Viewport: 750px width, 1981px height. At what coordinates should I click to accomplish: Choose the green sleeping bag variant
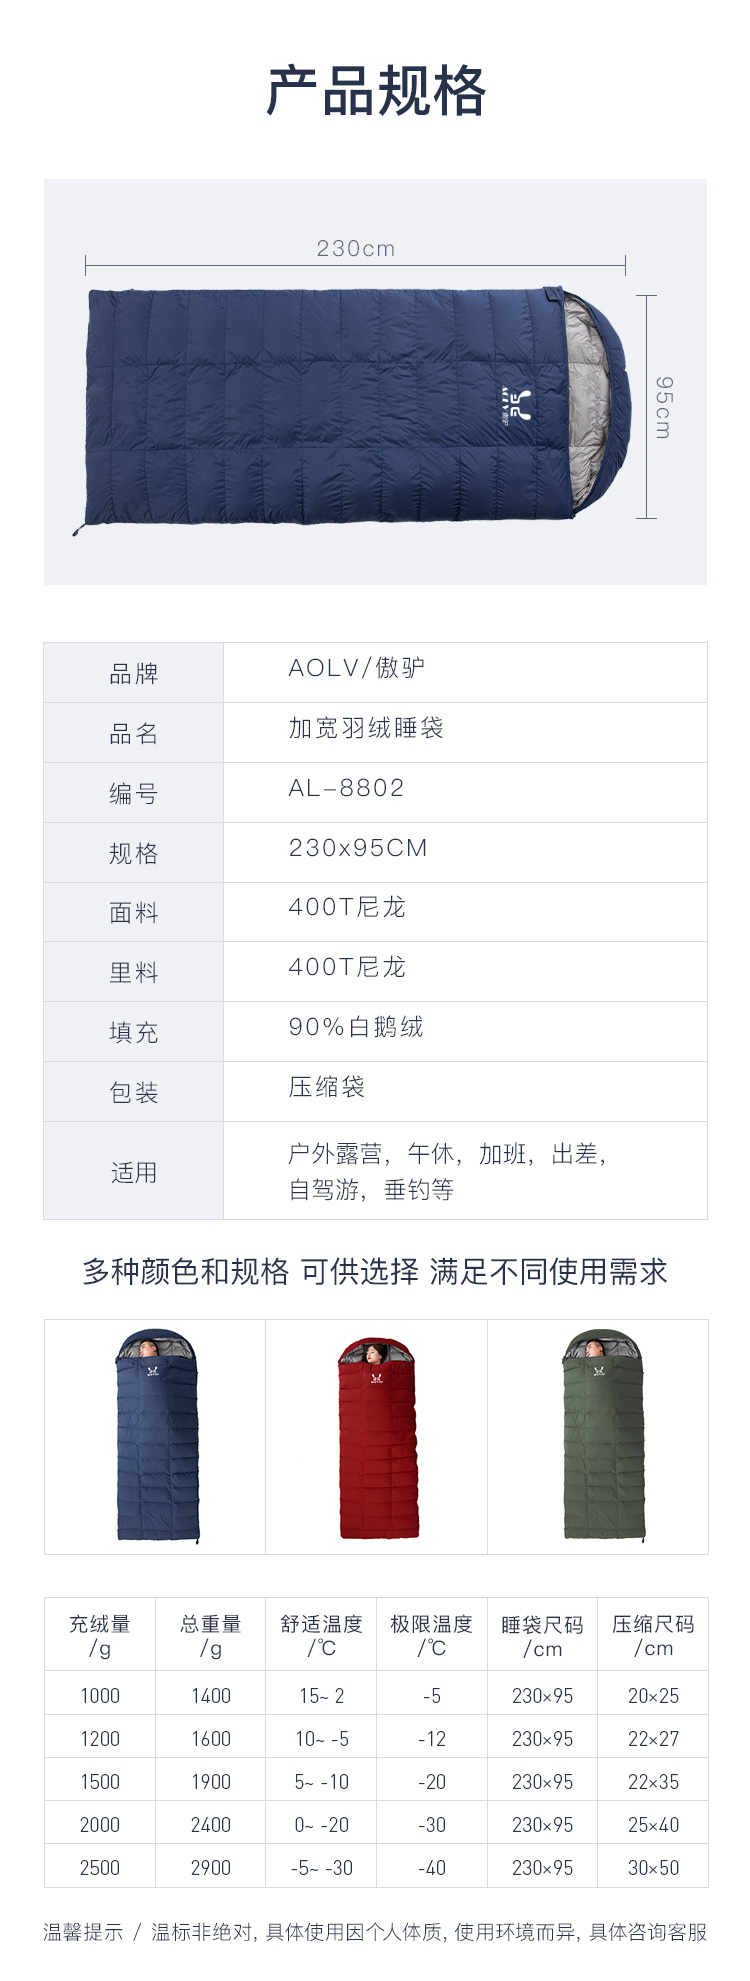click(x=598, y=1436)
